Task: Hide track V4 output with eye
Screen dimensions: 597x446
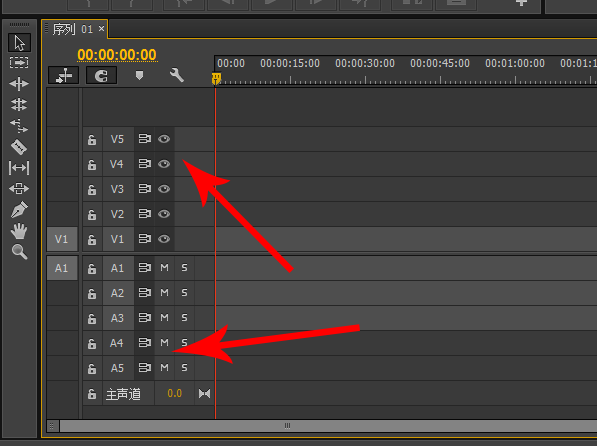Action: (x=164, y=164)
